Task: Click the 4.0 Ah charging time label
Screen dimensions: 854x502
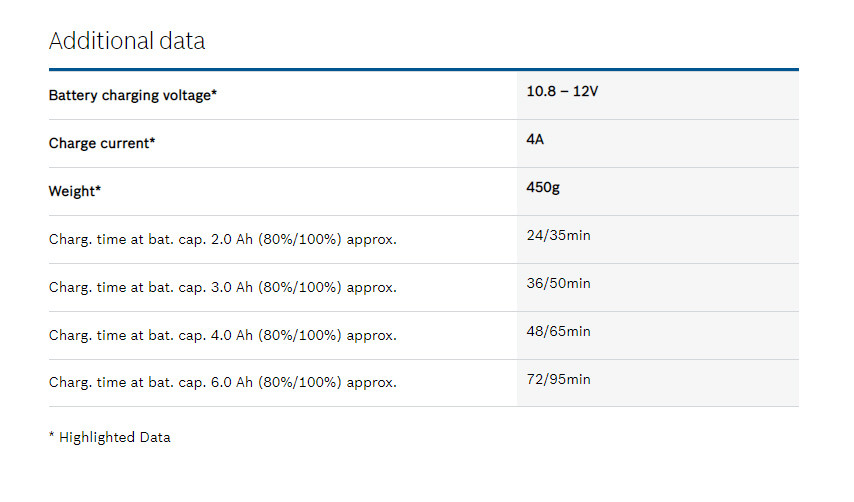Action: coord(222,336)
